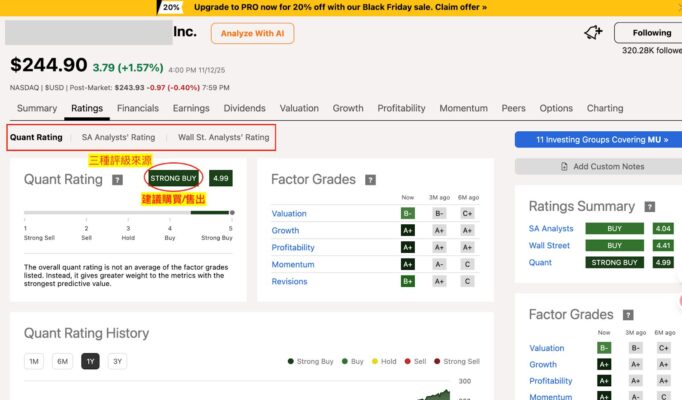Image resolution: width=682 pixels, height=400 pixels.
Task: Click the 11 Investing Groups Covering MU banner
Action: (x=597, y=139)
